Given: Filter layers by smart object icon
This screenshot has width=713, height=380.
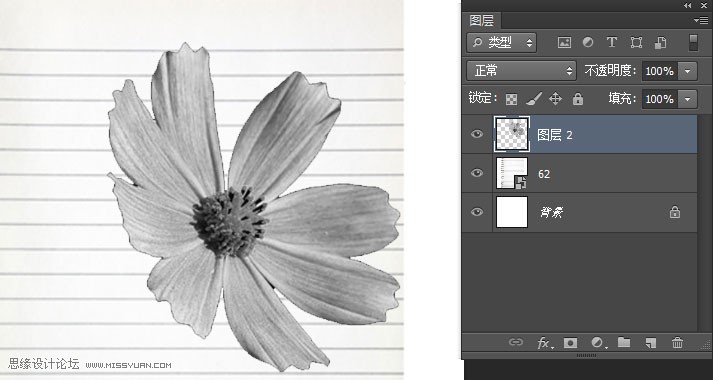Looking at the screenshot, I should (660, 43).
